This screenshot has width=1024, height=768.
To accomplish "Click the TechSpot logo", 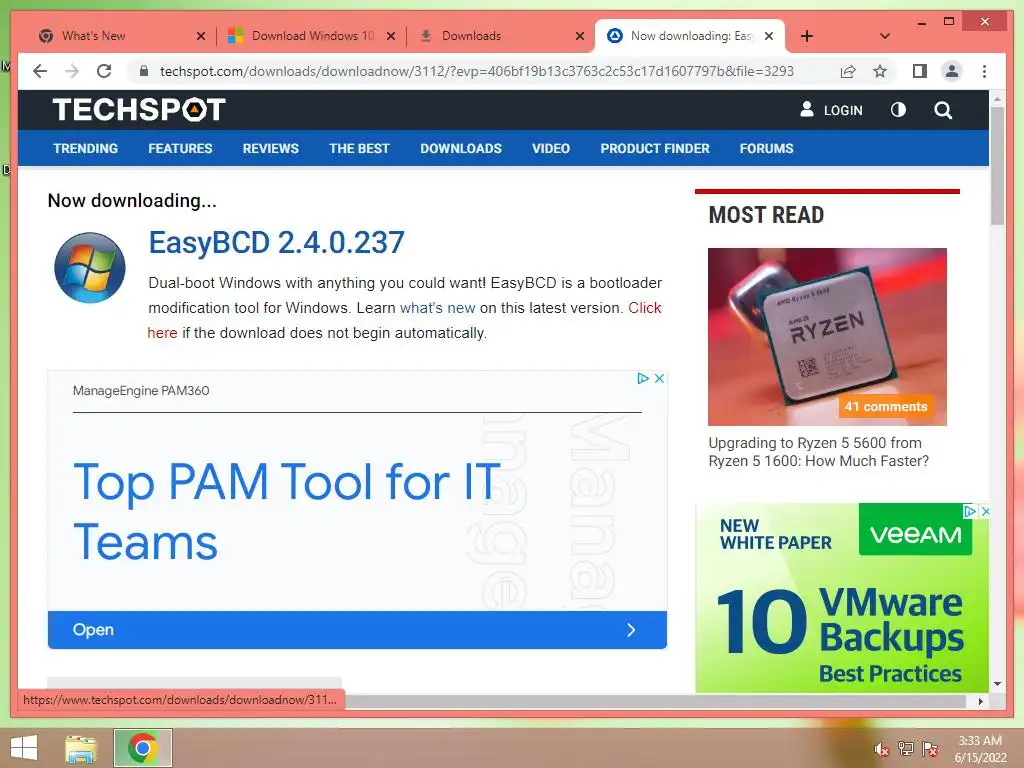I will 139,110.
